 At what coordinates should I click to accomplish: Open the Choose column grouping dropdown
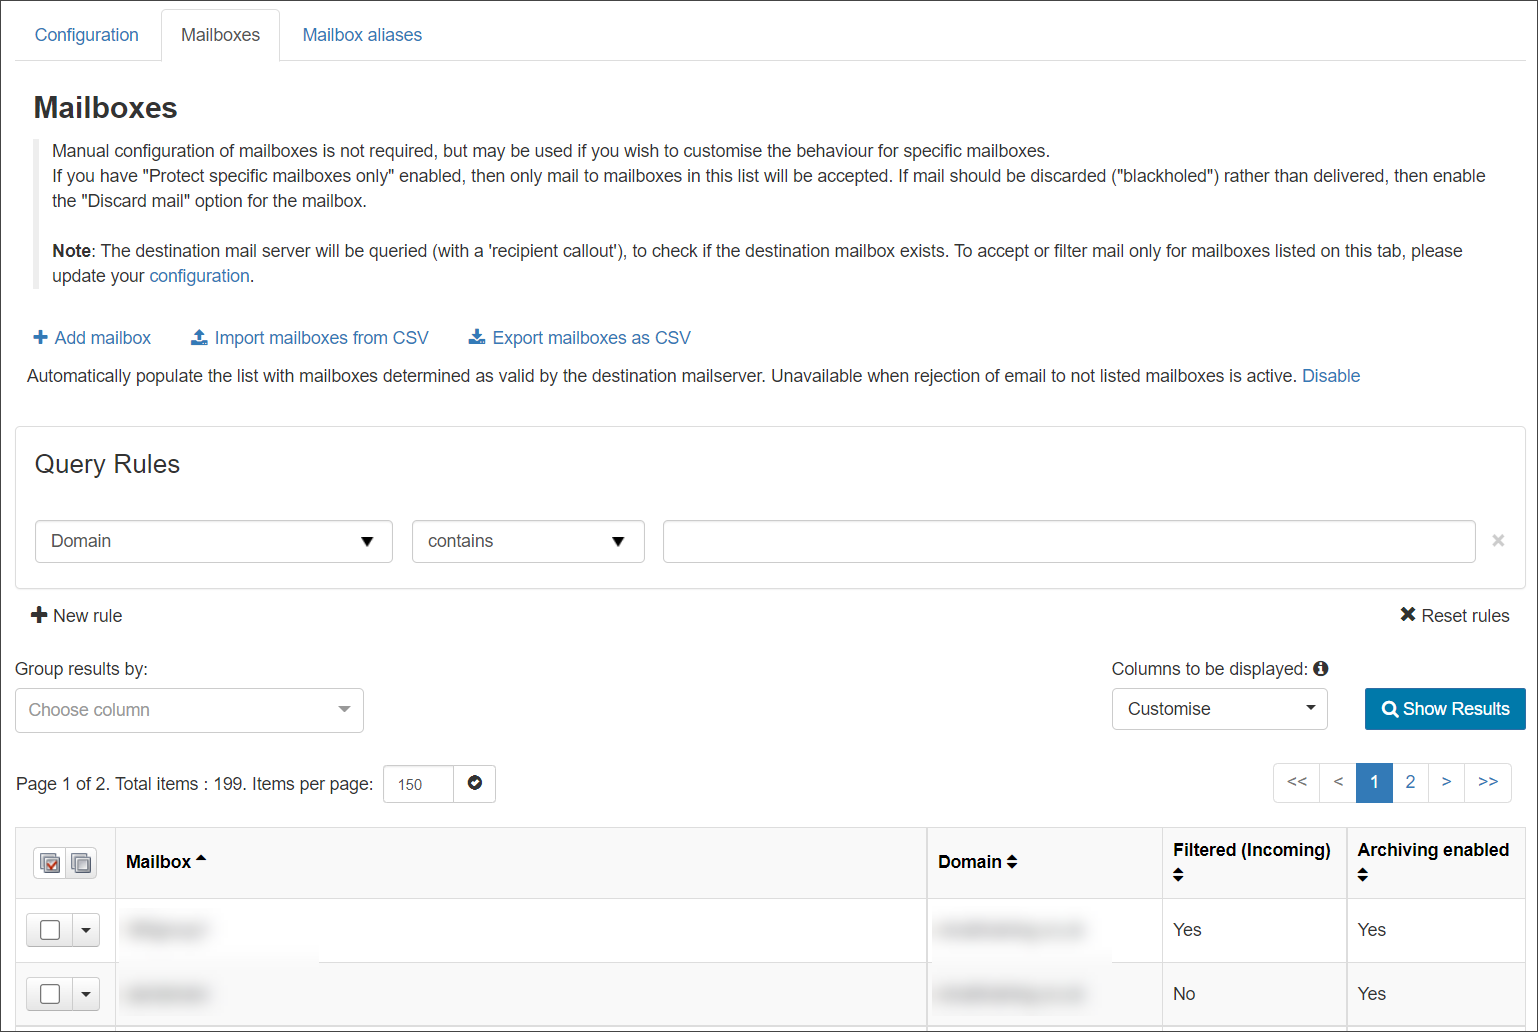pyautogui.click(x=189, y=710)
